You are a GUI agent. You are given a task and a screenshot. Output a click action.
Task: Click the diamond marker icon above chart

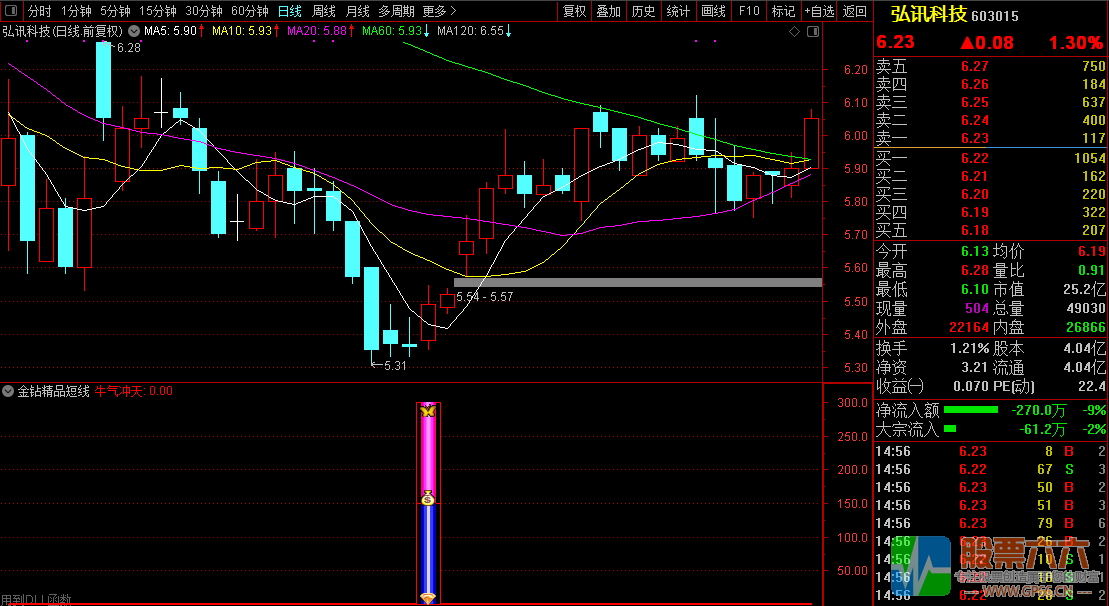click(x=794, y=32)
